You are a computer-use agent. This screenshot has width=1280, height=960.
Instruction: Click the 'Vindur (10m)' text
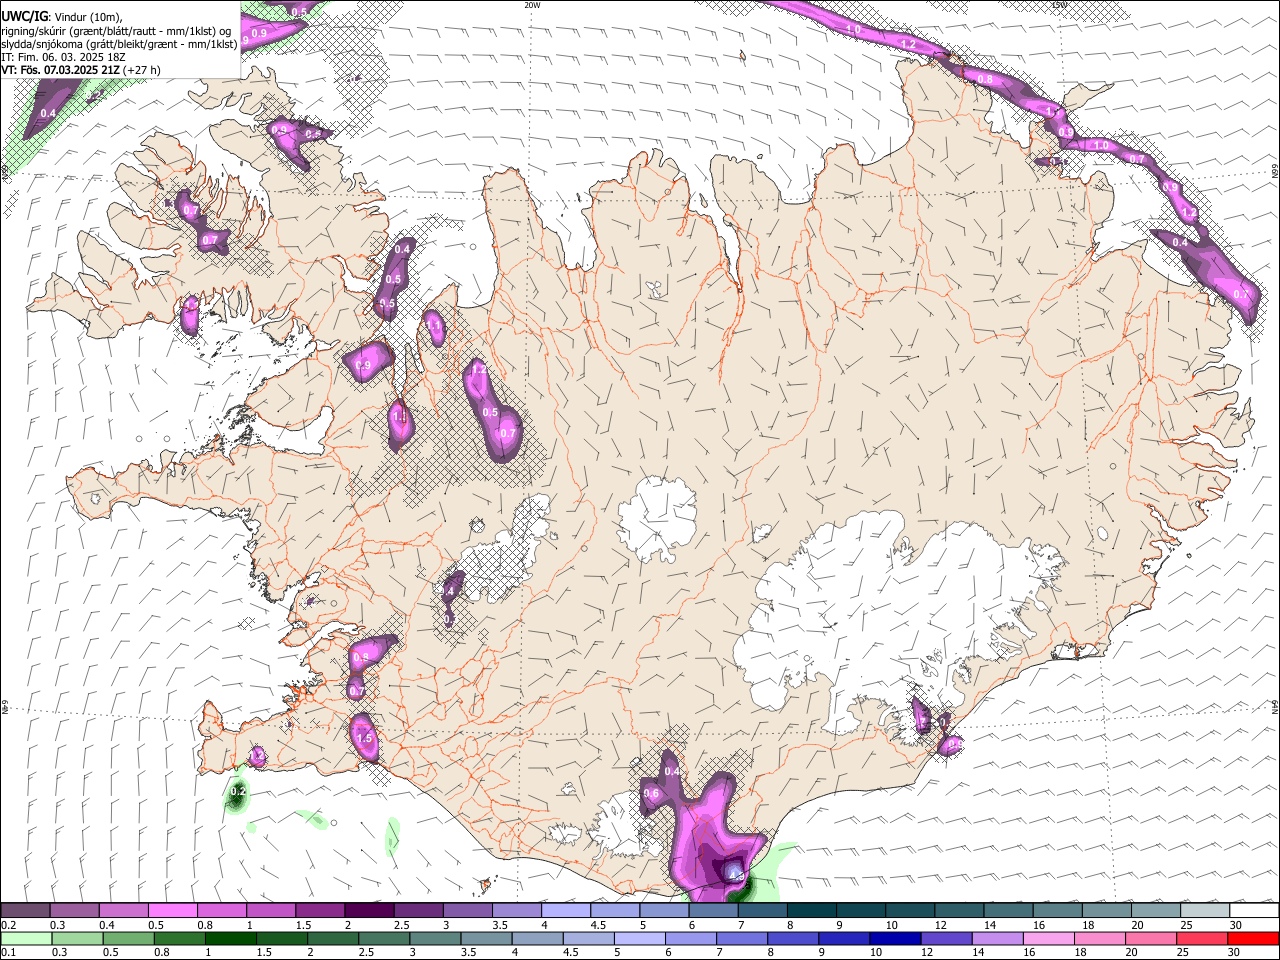click(87, 17)
